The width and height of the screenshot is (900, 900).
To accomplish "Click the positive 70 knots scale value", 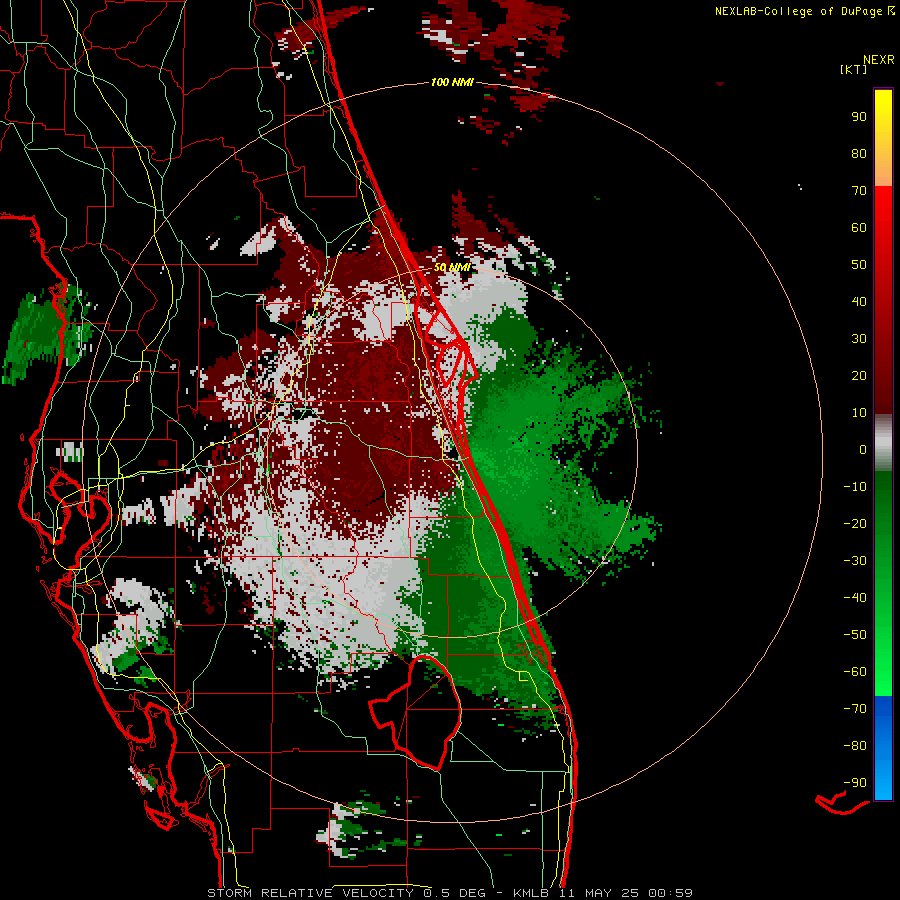I will [859, 191].
